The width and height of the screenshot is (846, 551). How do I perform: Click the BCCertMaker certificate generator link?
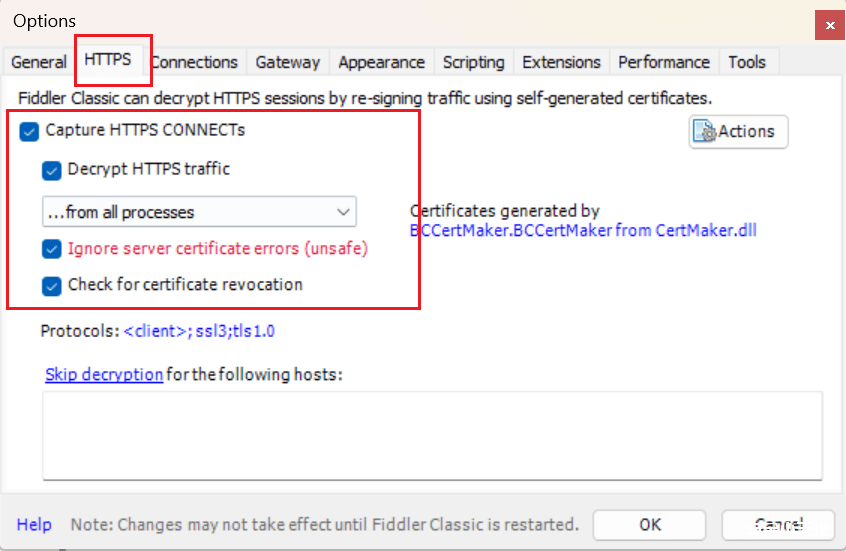583,230
